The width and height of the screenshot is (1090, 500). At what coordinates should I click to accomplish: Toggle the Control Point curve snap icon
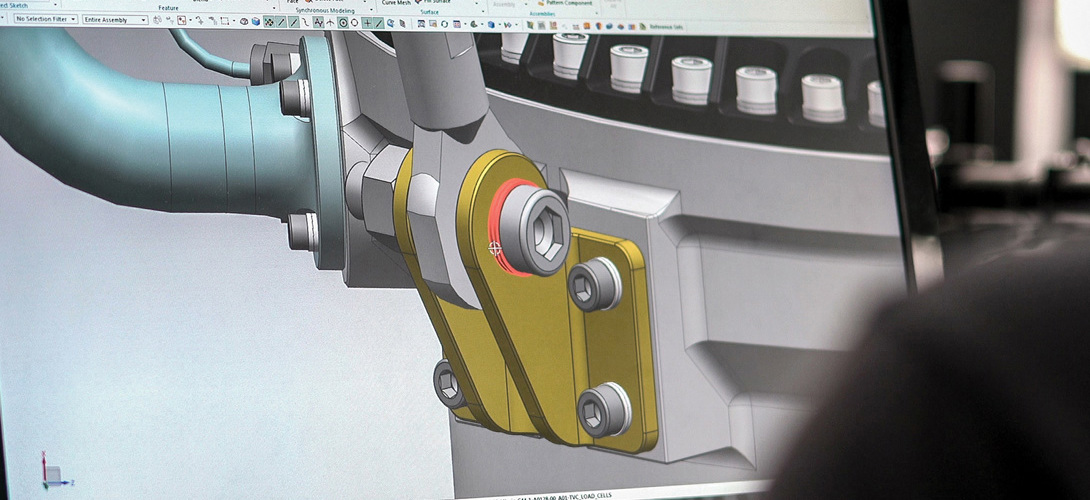point(306,22)
